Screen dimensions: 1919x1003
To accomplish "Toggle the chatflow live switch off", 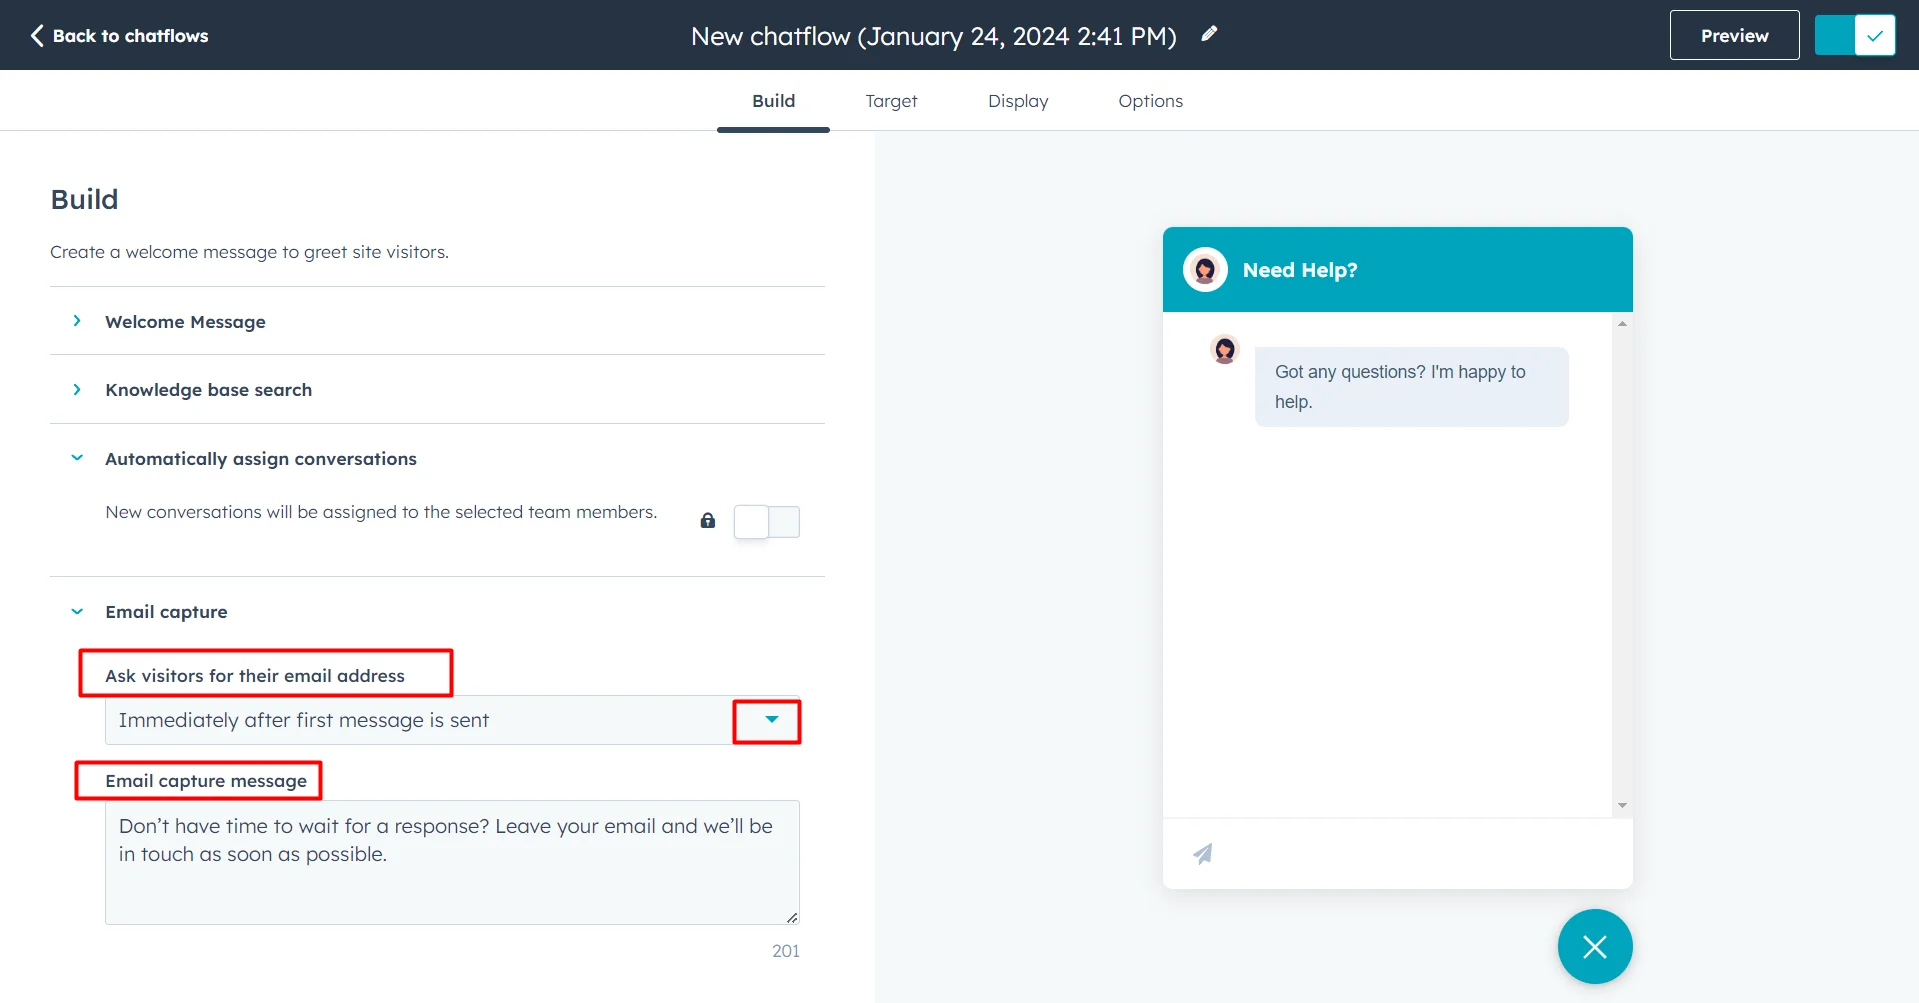I will tap(1834, 35).
